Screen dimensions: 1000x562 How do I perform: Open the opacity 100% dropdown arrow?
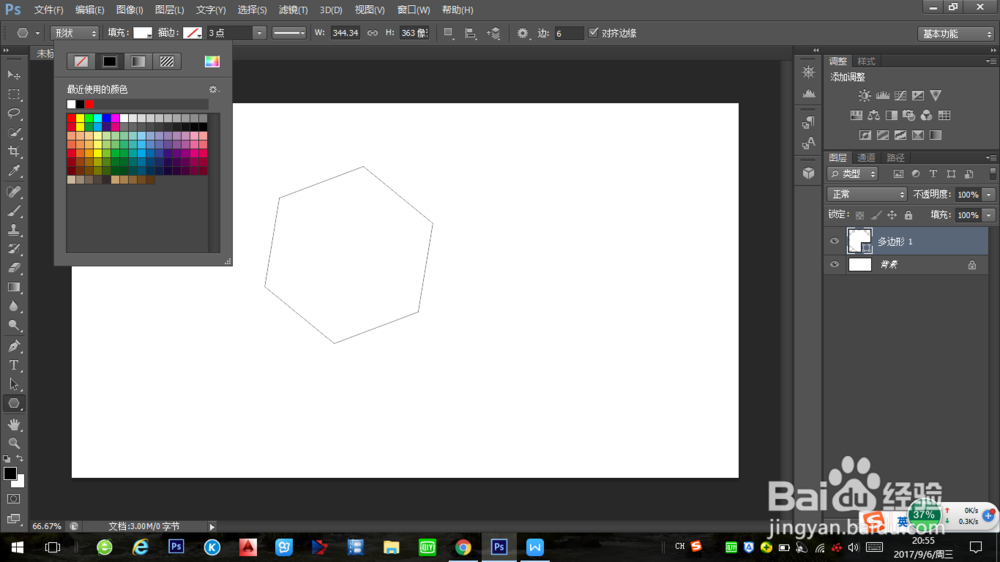[989, 194]
